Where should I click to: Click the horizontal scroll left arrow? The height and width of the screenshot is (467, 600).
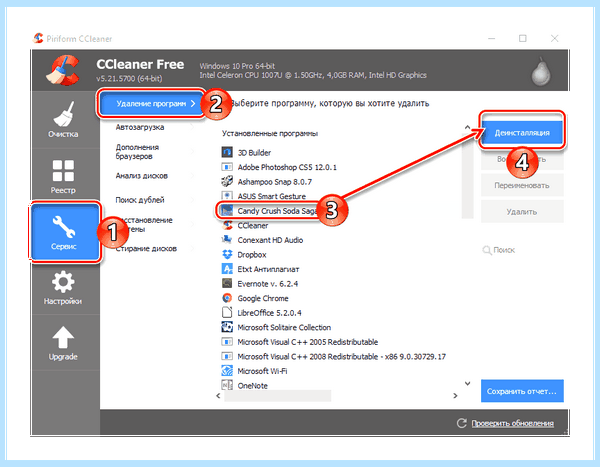pos(218,396)
